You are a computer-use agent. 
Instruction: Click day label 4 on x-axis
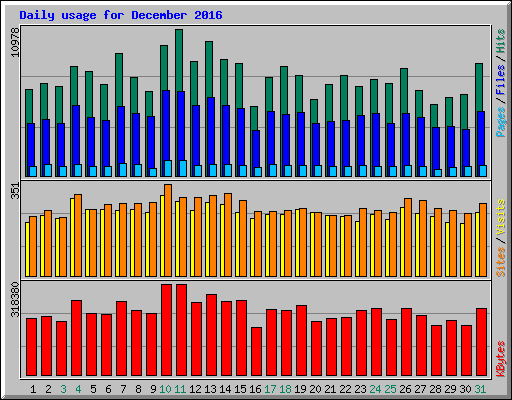[x=78, y=389]
